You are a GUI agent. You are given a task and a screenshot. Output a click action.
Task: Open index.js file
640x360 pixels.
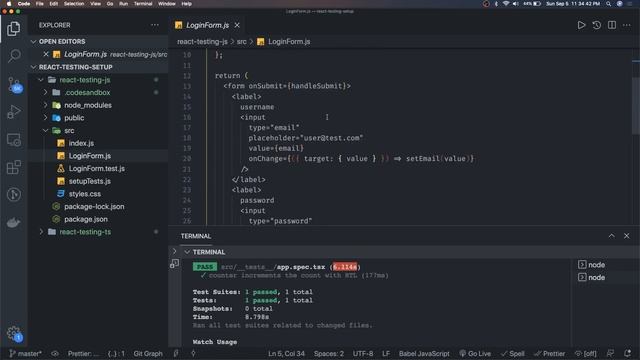[81, 143]
